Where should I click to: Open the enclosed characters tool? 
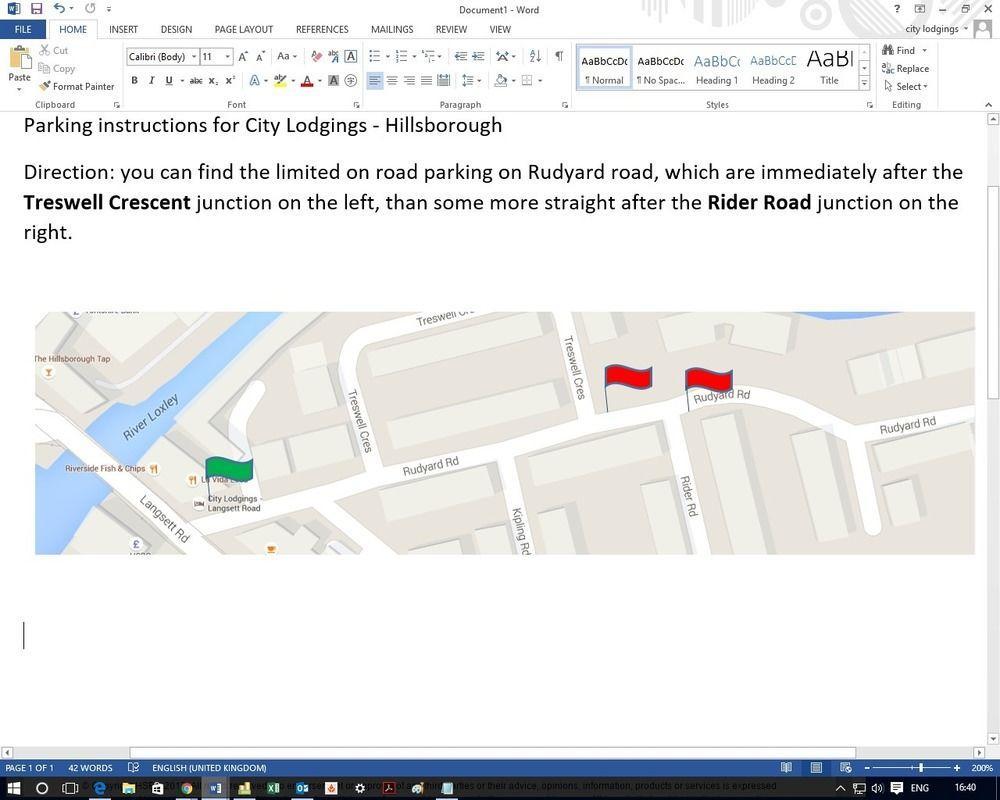(351, 80)
